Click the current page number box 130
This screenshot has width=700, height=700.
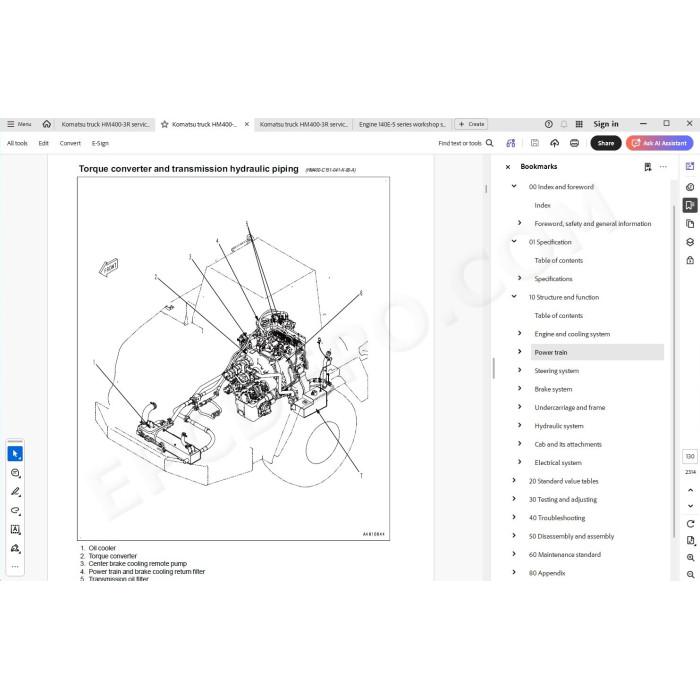tap(690, 456)
